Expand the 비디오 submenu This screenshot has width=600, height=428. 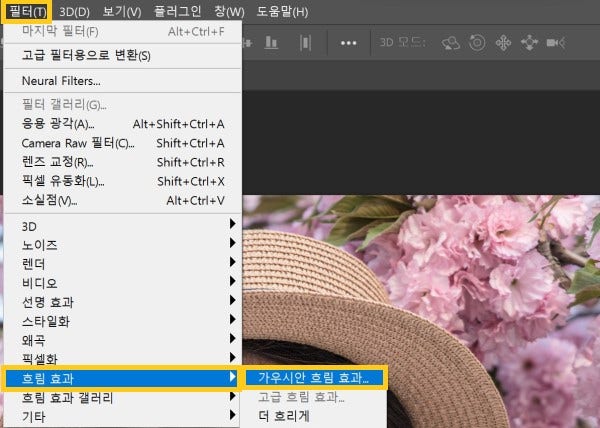click(x=122, y=283)
